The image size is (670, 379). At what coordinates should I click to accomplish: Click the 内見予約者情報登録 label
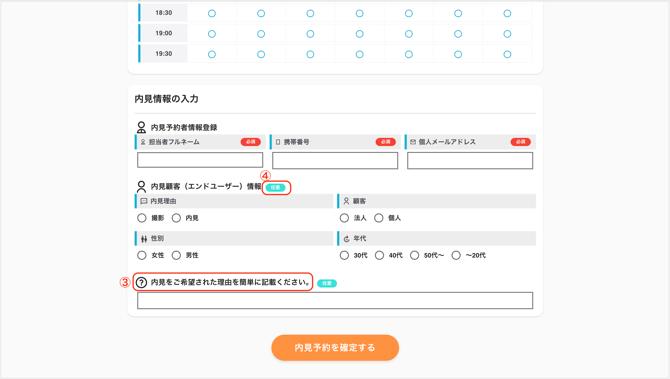184,127
